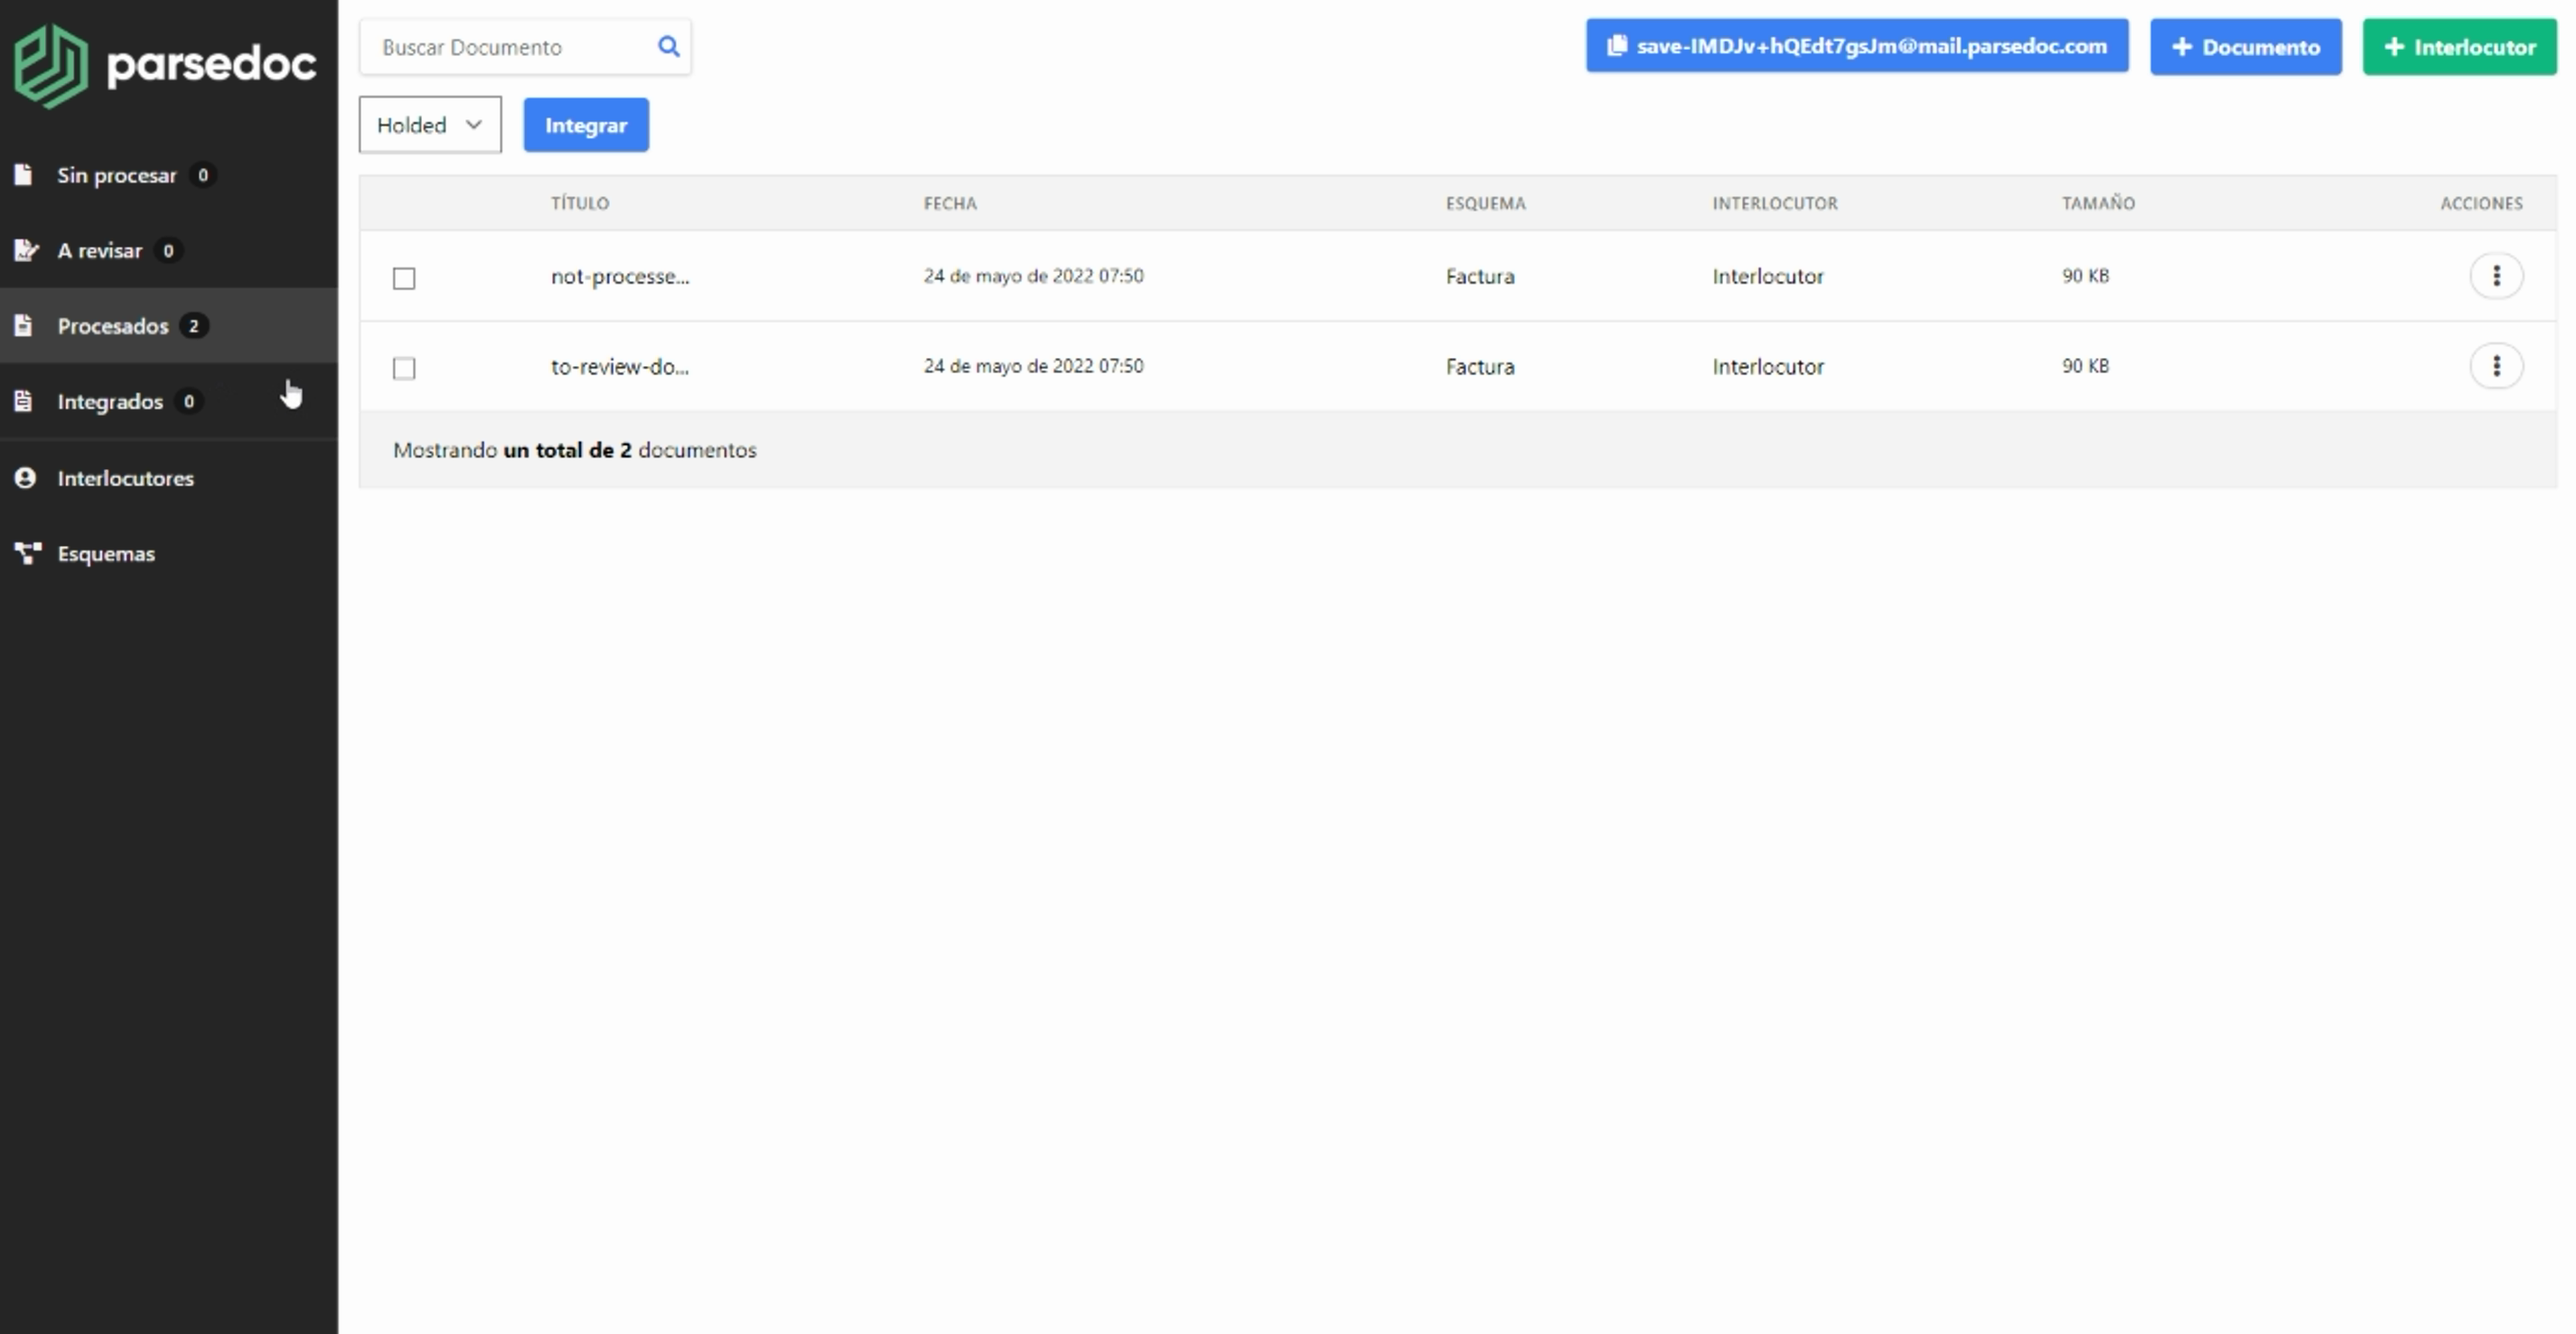The image size is (2576, 1334).
Task: Open the not-processe document title
Action: 620,276
